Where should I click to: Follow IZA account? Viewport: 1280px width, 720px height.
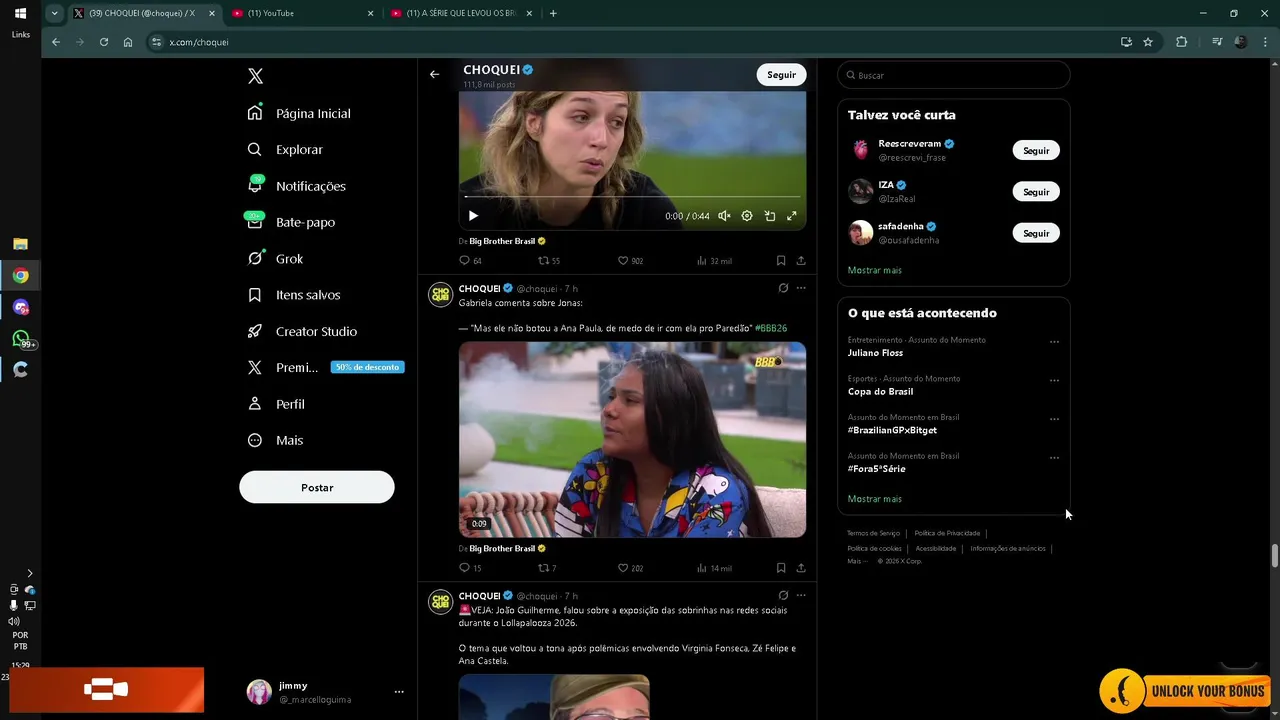[1036, 192]
